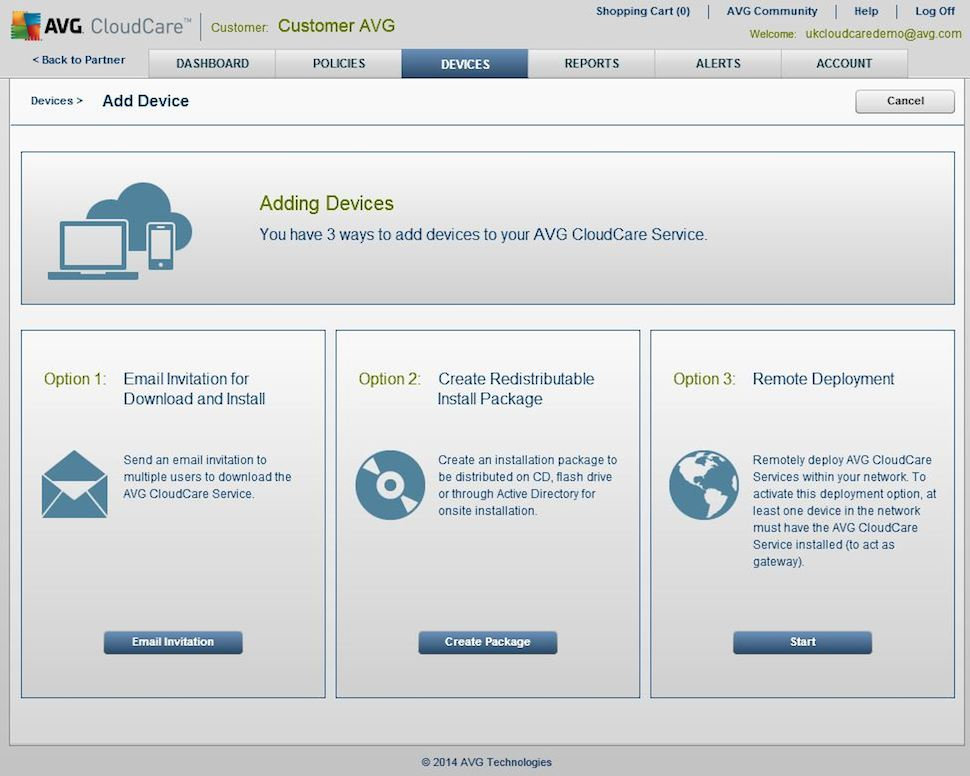This screenshot has height=776, width=970.
Task: Click the 'Remotely deploy AVG CloudCare' description
Action: click(x=844, y=511)
